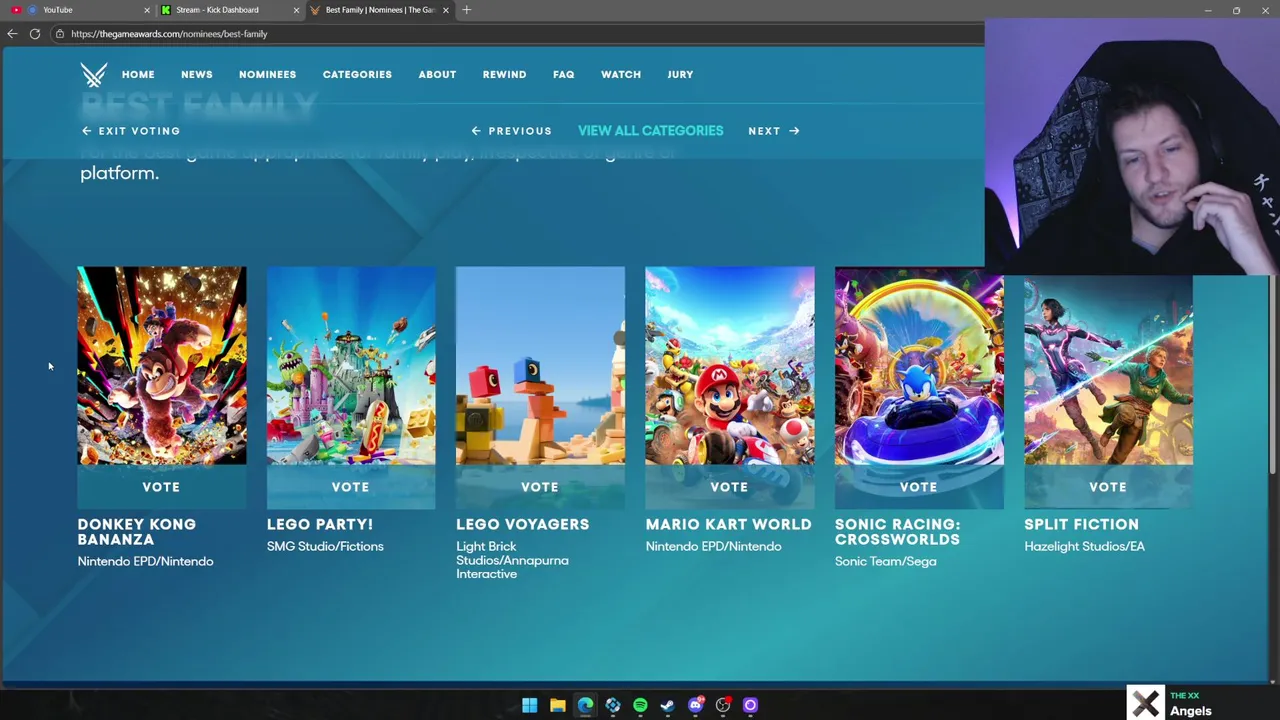Open the Windows Start menu
The height and width of the screenshot is (720, 1280).
(x=530, y=705)
